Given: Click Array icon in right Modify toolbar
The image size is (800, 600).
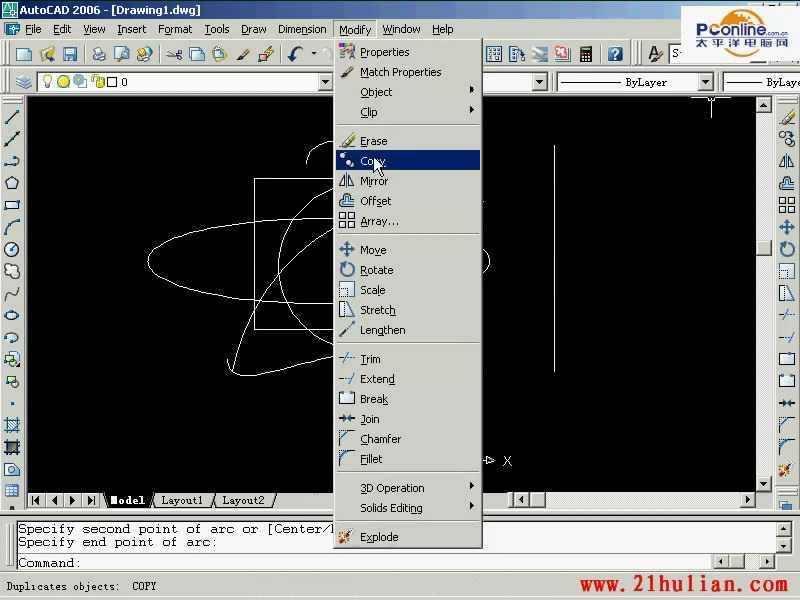Looking at the screenshot, I should 787,205.
